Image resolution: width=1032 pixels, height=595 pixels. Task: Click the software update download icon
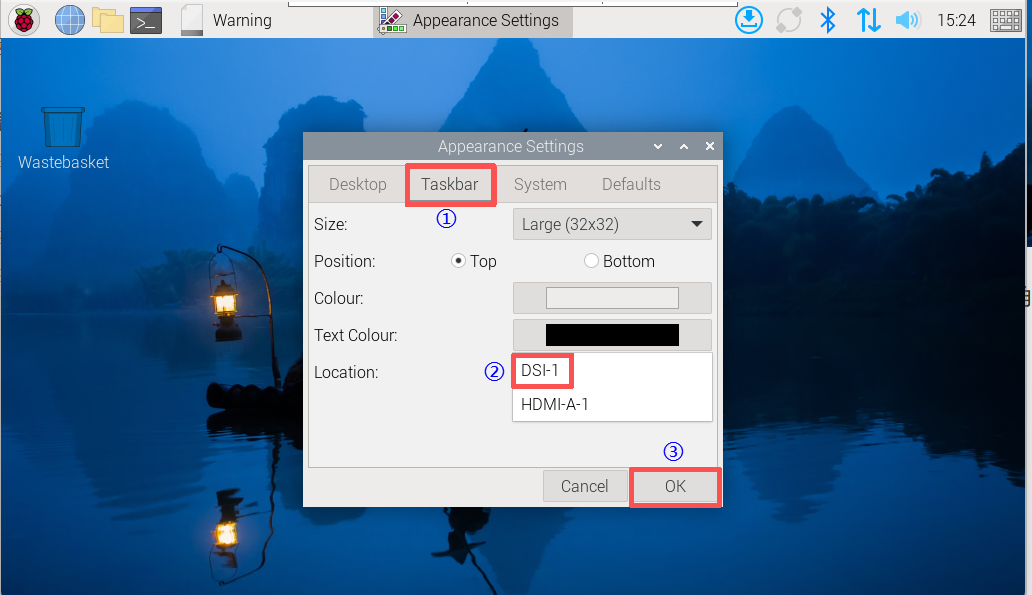pyautogui.click(x=749, y=20)
